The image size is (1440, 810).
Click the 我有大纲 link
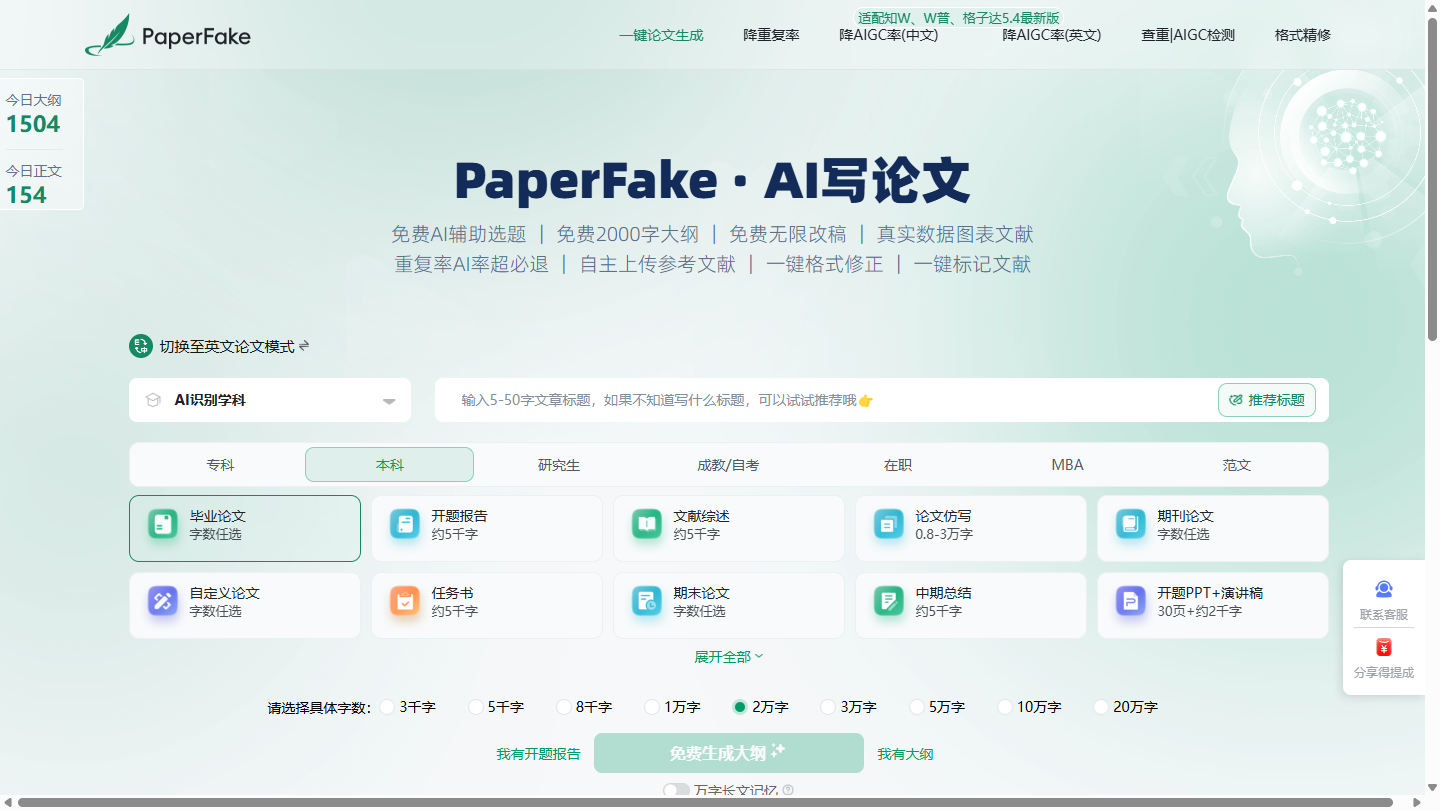(905, 754)
